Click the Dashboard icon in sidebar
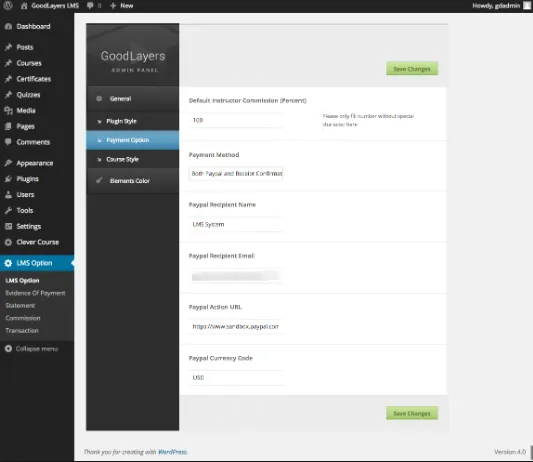This screenshot has width=533, height=462. click(x=8, y=27)
